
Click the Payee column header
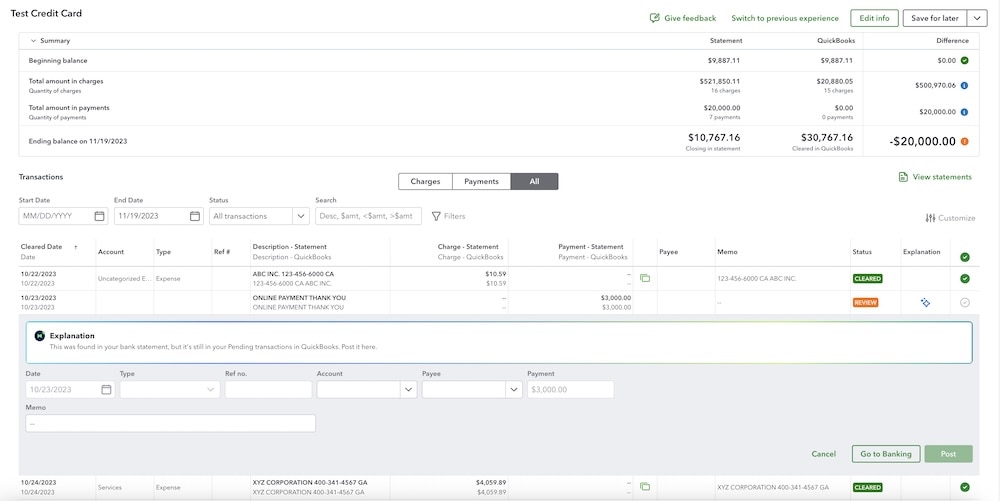(x=668, y=252)
